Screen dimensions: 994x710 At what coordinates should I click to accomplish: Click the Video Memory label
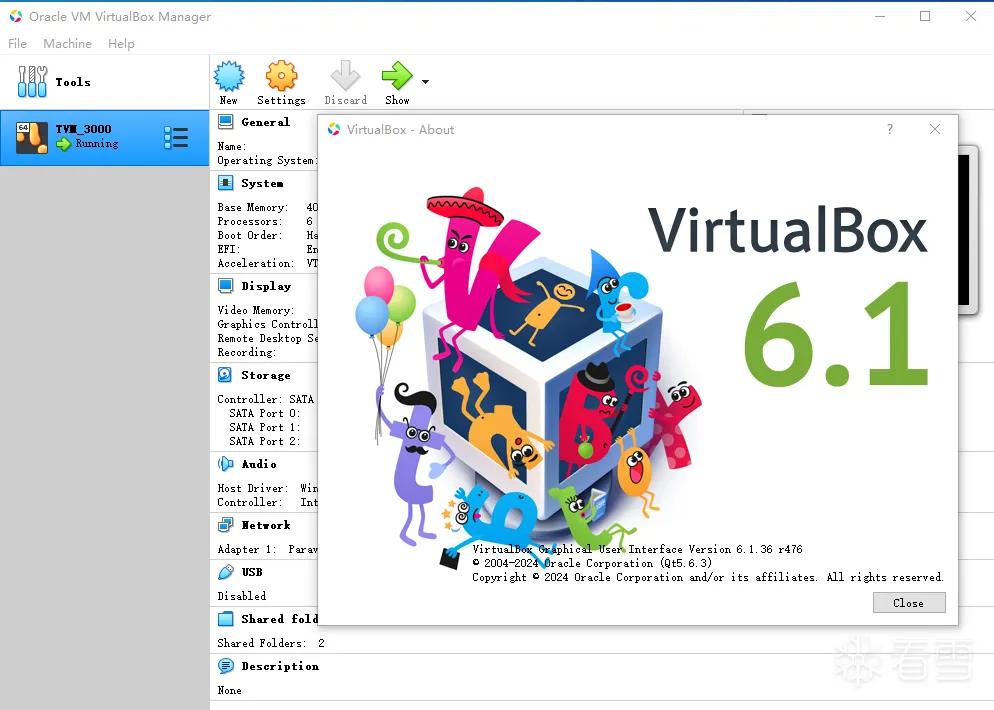coord(255,310)
